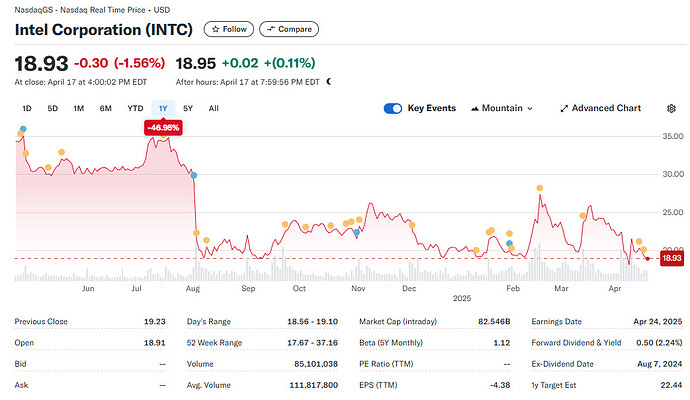Follow Intel Corporation stock

(x=229, y=29)
